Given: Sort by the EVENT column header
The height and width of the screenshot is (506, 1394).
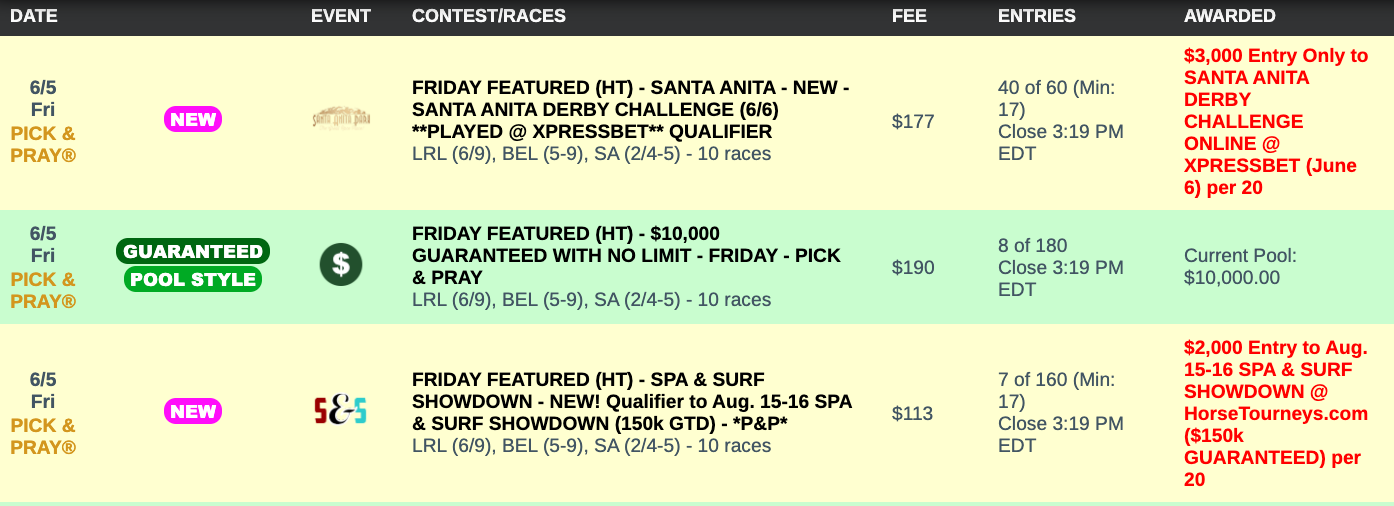Looking at the screenshot, I should 341,16.
